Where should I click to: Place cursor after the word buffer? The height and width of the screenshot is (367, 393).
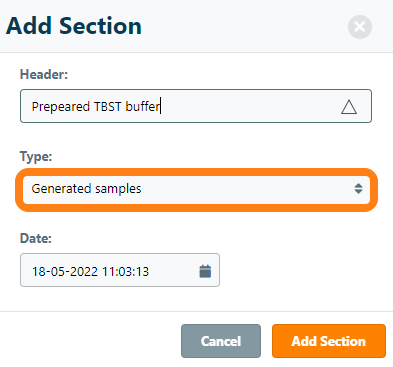point(161,107)
